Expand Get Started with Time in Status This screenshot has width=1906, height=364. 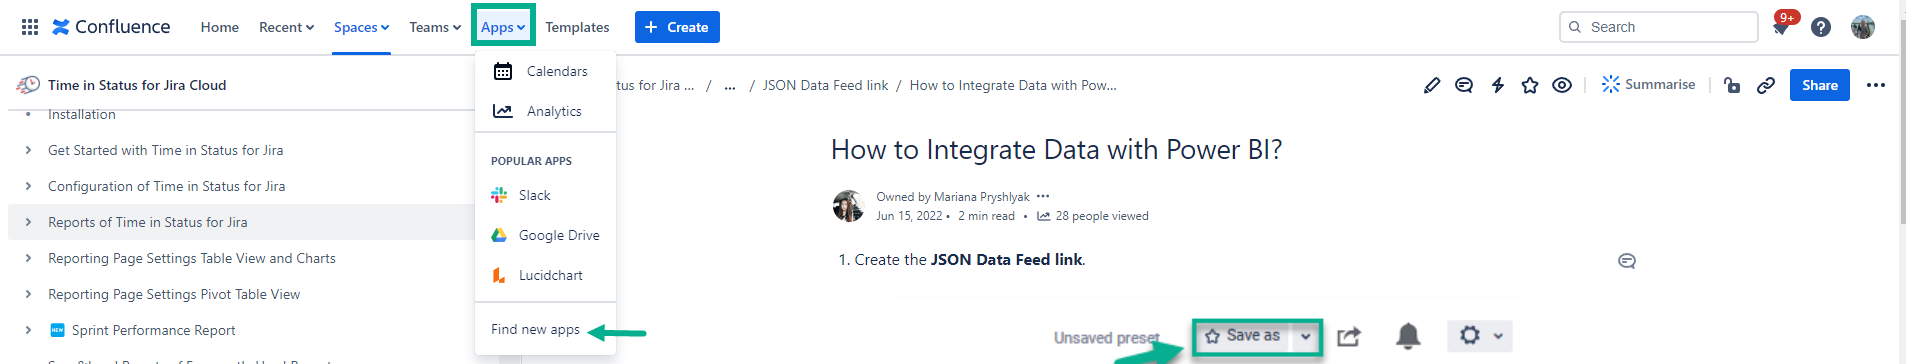(x=28, y=150)
